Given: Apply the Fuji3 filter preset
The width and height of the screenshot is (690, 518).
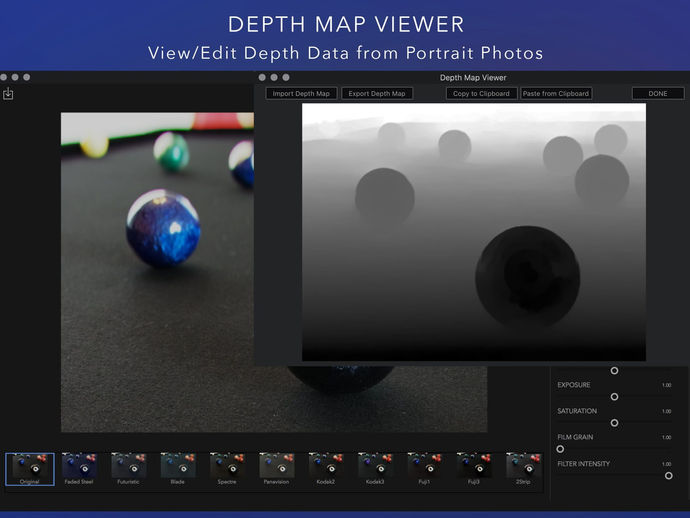Looking at the screenshot, I should [473, 469].
